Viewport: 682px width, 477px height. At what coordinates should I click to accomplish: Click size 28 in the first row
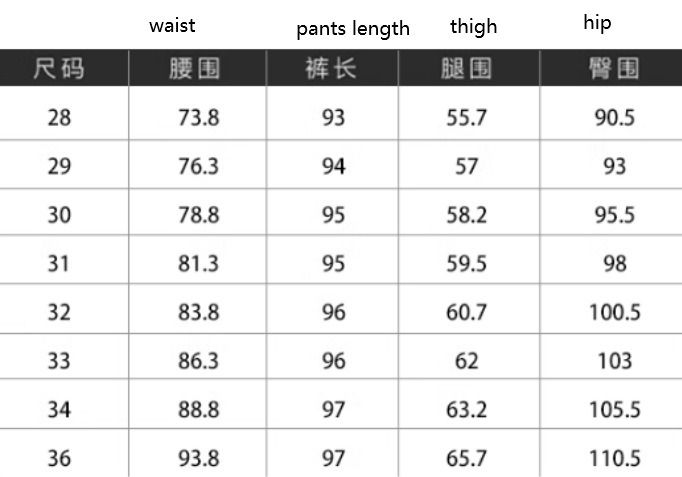(59, 118)
